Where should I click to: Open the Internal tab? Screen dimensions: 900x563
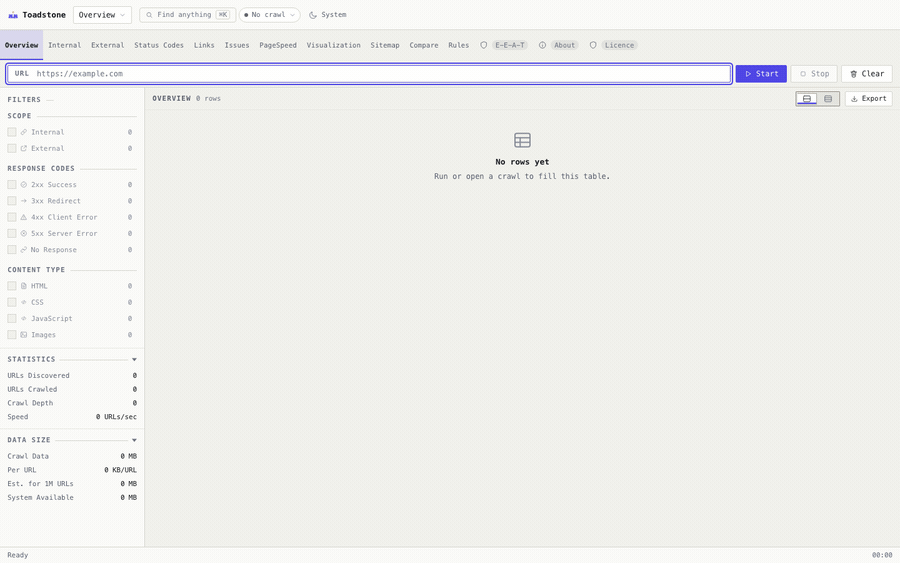pos(64,45)
